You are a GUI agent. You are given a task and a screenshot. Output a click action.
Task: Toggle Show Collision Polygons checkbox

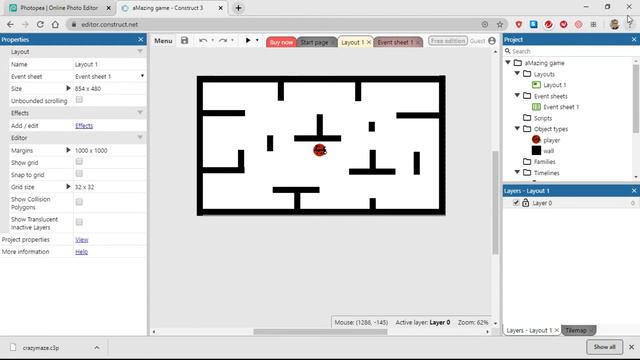(x=79, y=202)
